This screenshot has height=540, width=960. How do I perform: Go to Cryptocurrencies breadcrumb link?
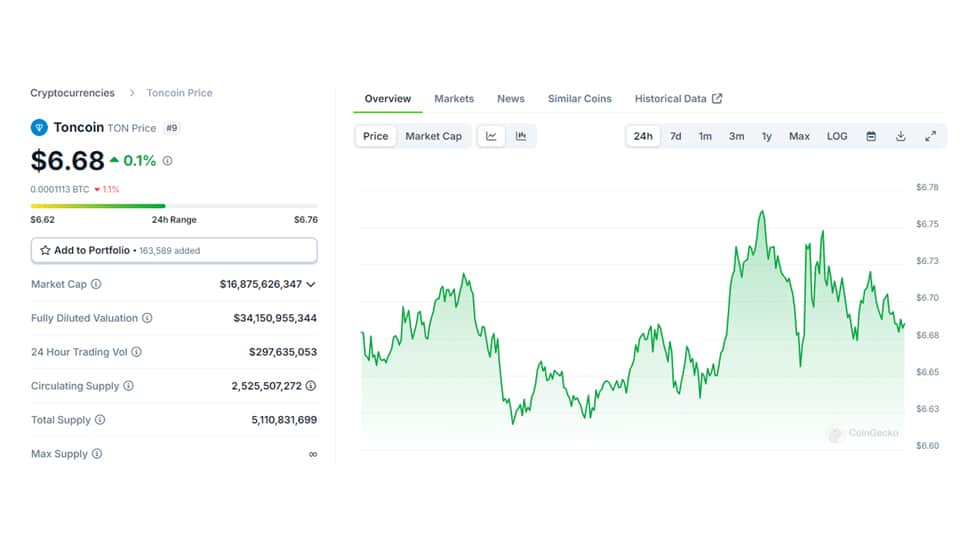coord(72,93)
